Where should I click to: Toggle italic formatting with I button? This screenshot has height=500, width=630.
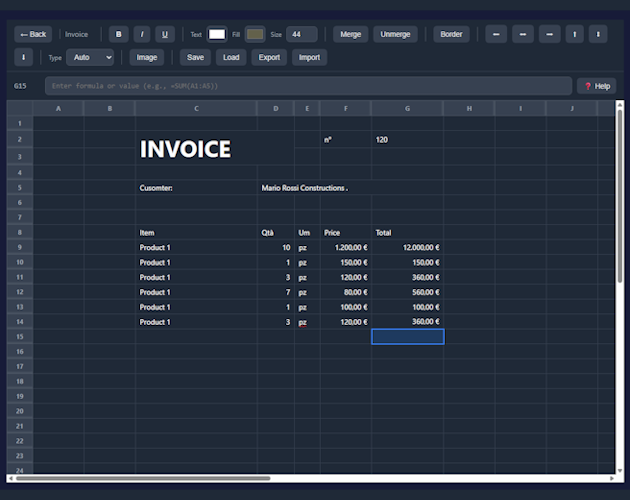[142, 34]
